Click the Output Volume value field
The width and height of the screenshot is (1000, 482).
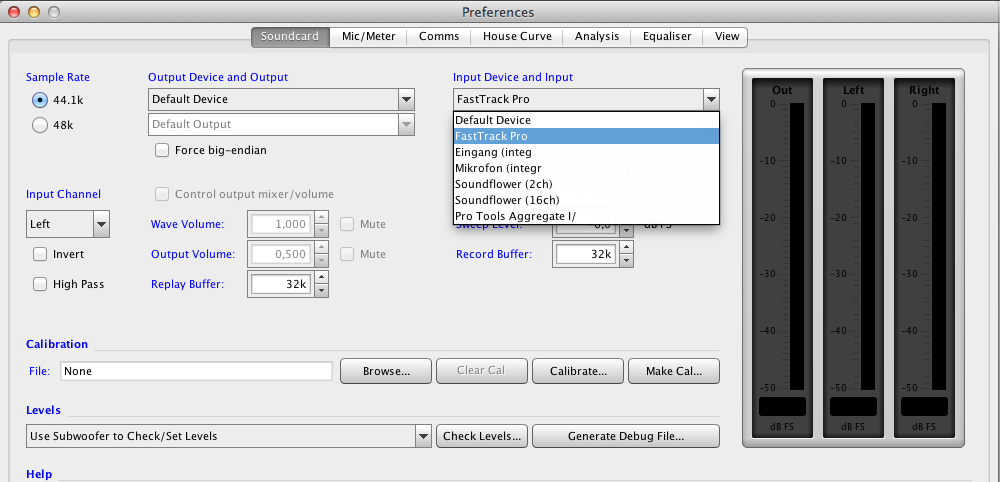tap(281, 254)
